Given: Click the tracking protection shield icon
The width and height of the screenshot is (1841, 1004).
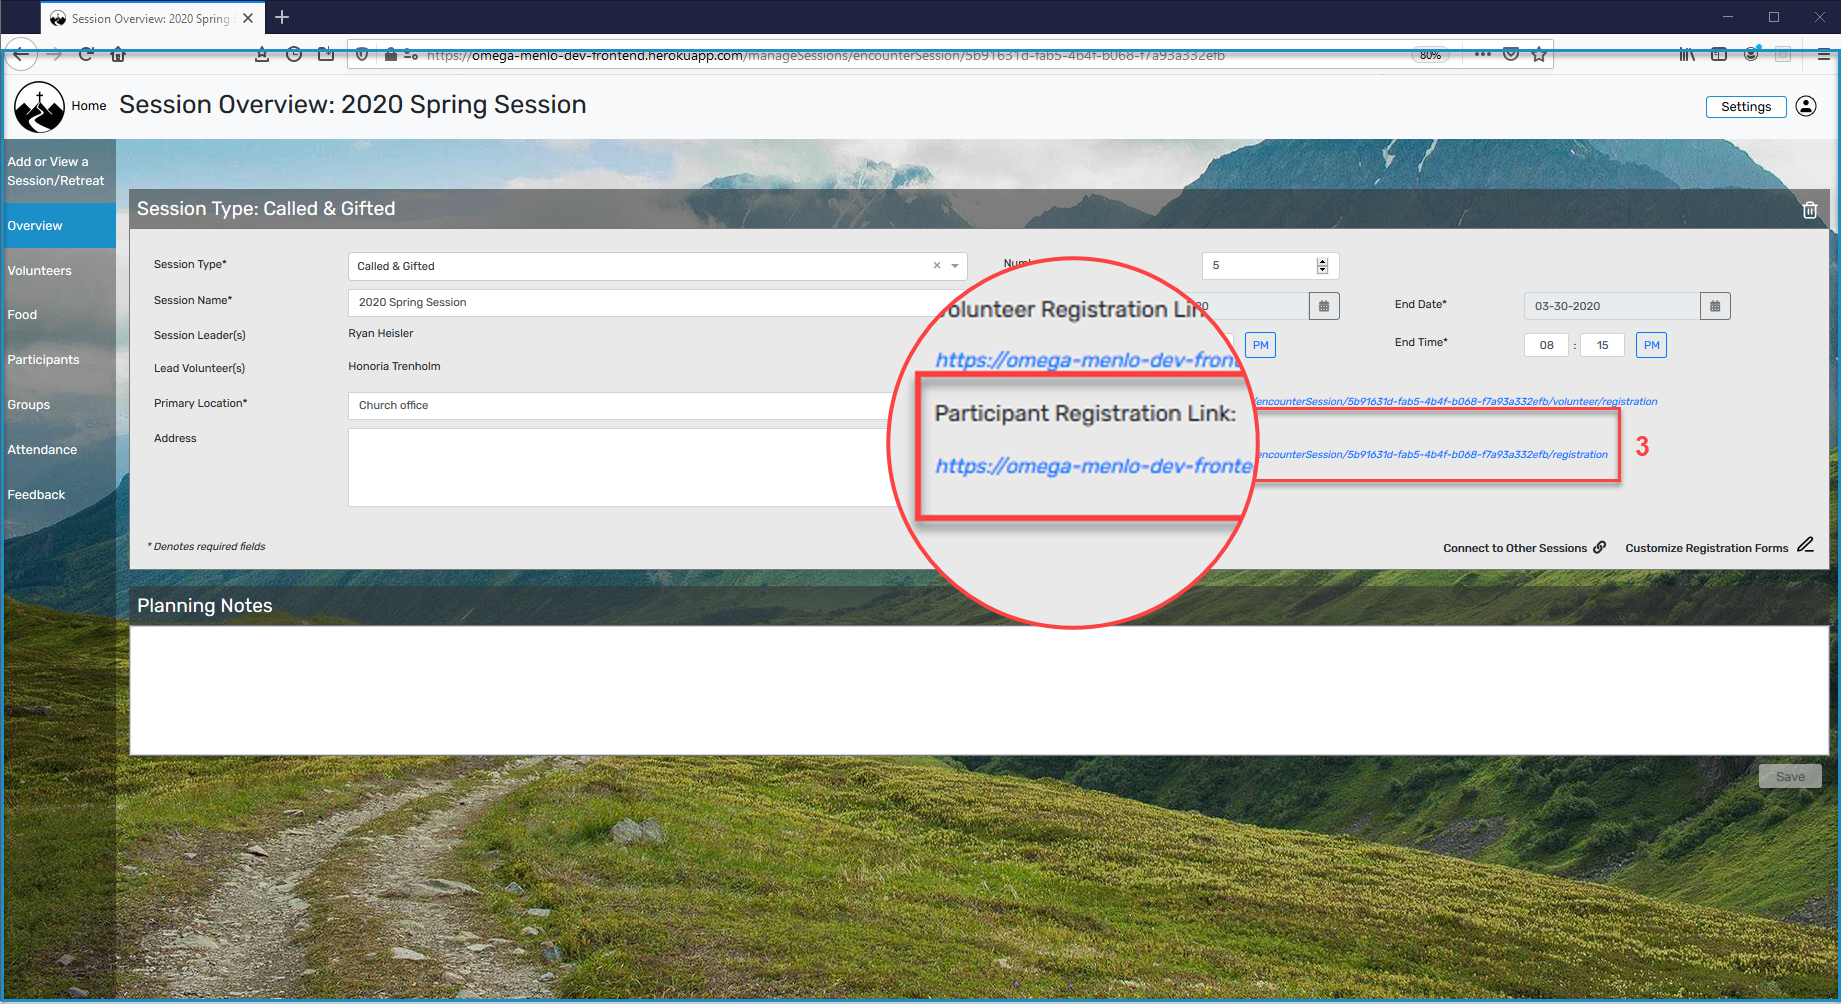Looking at the screenshot, I should (362, 55).
